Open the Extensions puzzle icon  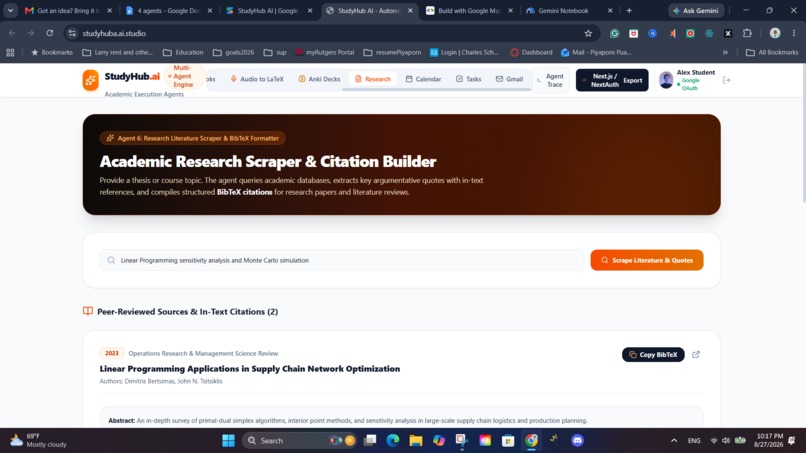coord(747,33)
